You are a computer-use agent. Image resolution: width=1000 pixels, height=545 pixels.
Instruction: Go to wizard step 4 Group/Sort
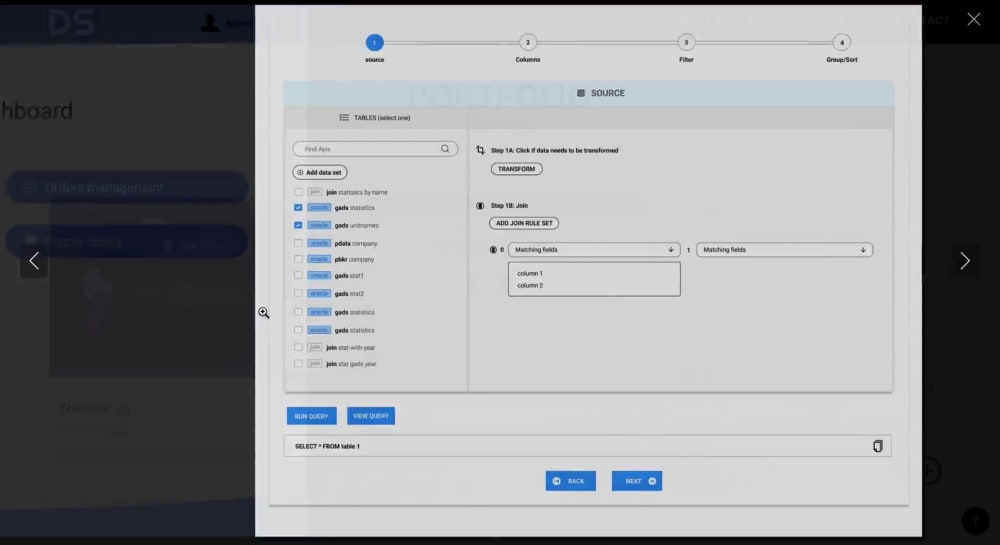tap(842, 43)
